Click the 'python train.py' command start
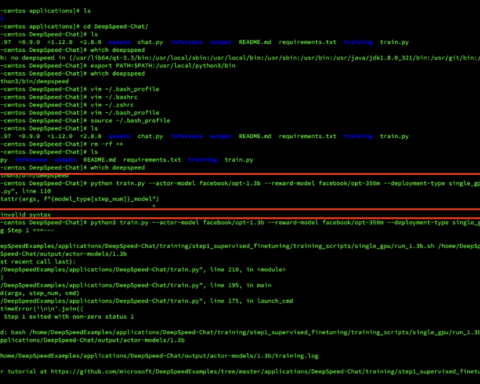The image size is (480, 384). pos(118,183)
